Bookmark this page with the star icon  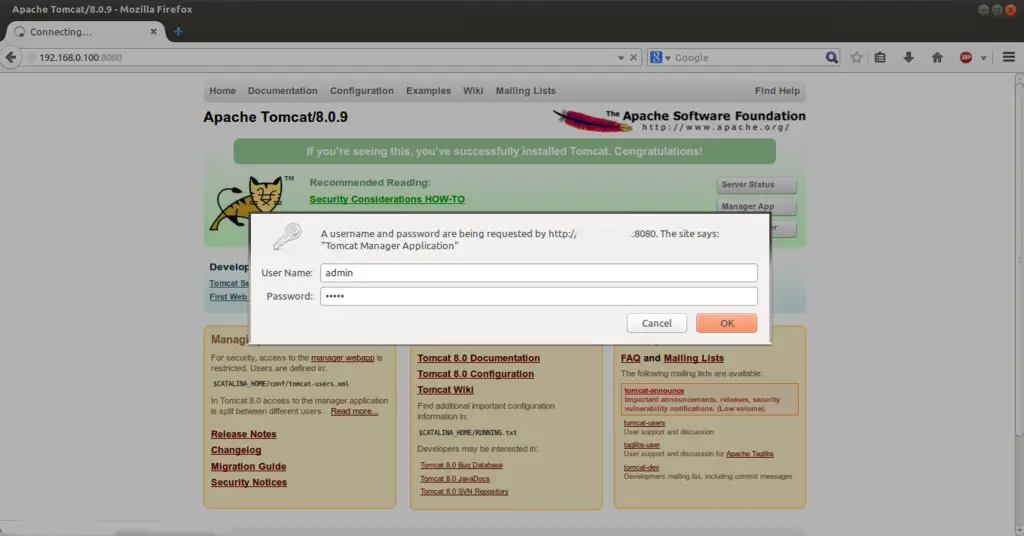pyautogui.click(x=856, y=57)
